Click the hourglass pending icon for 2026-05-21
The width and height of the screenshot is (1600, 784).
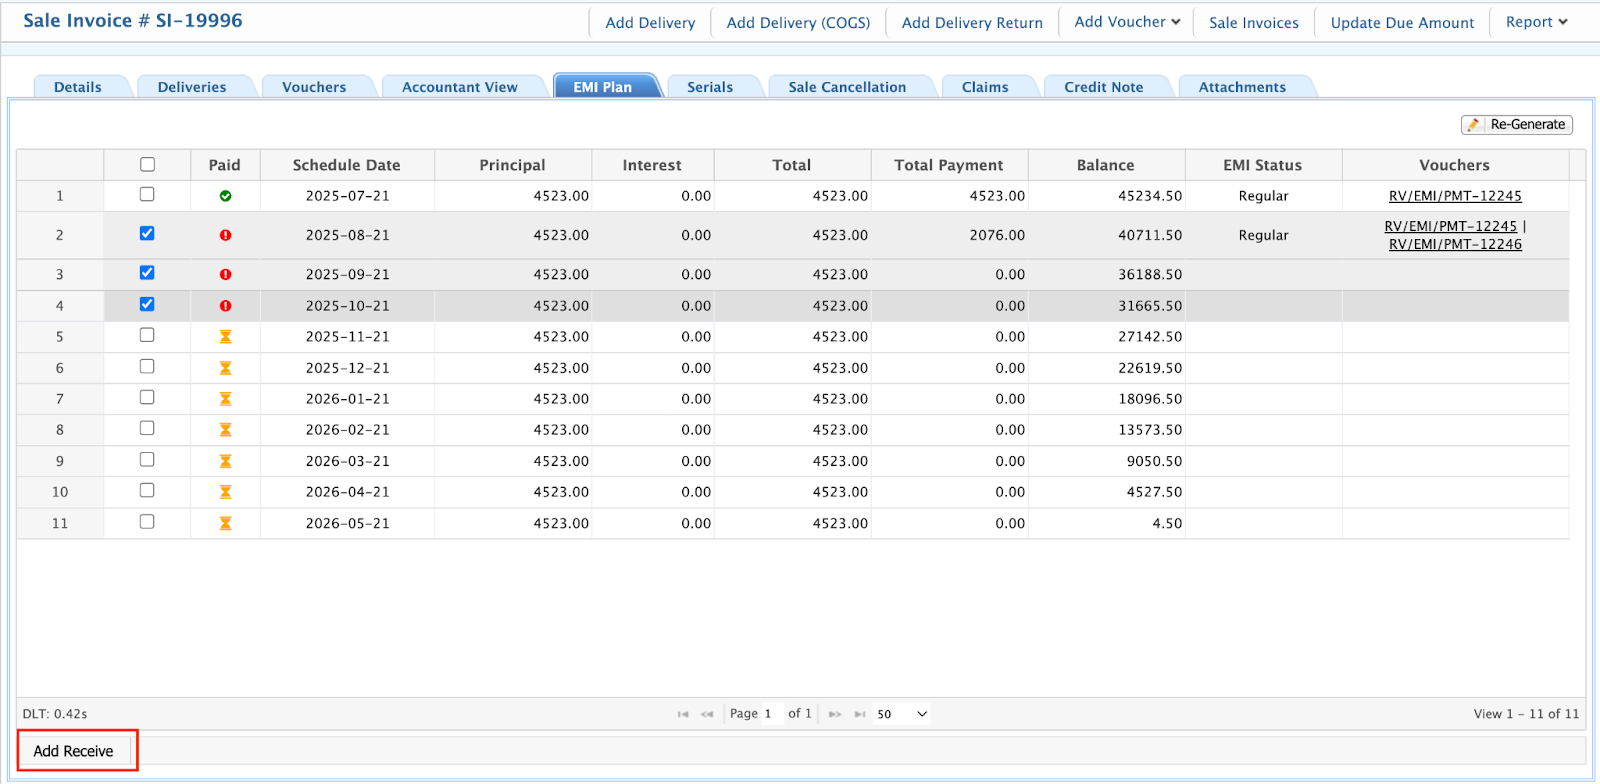click(x=225, y=523)
